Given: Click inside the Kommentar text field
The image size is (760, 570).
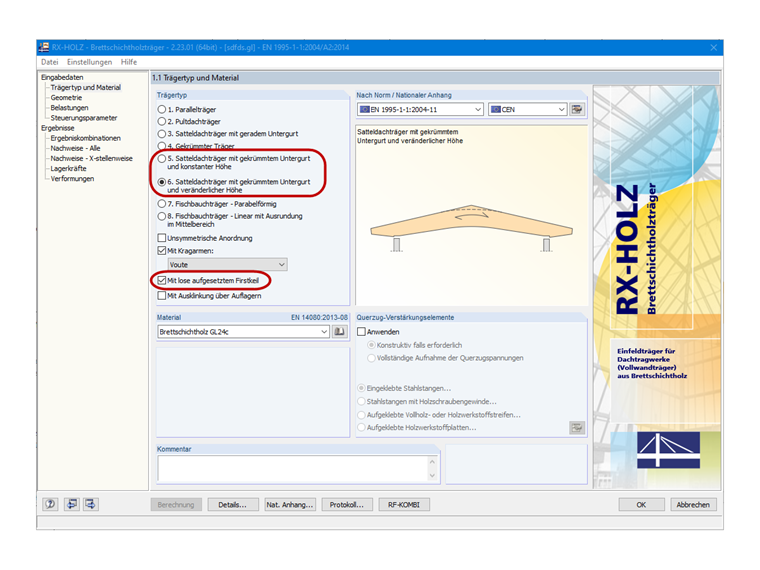Looking at the screenshot, I should pos(292,469).
